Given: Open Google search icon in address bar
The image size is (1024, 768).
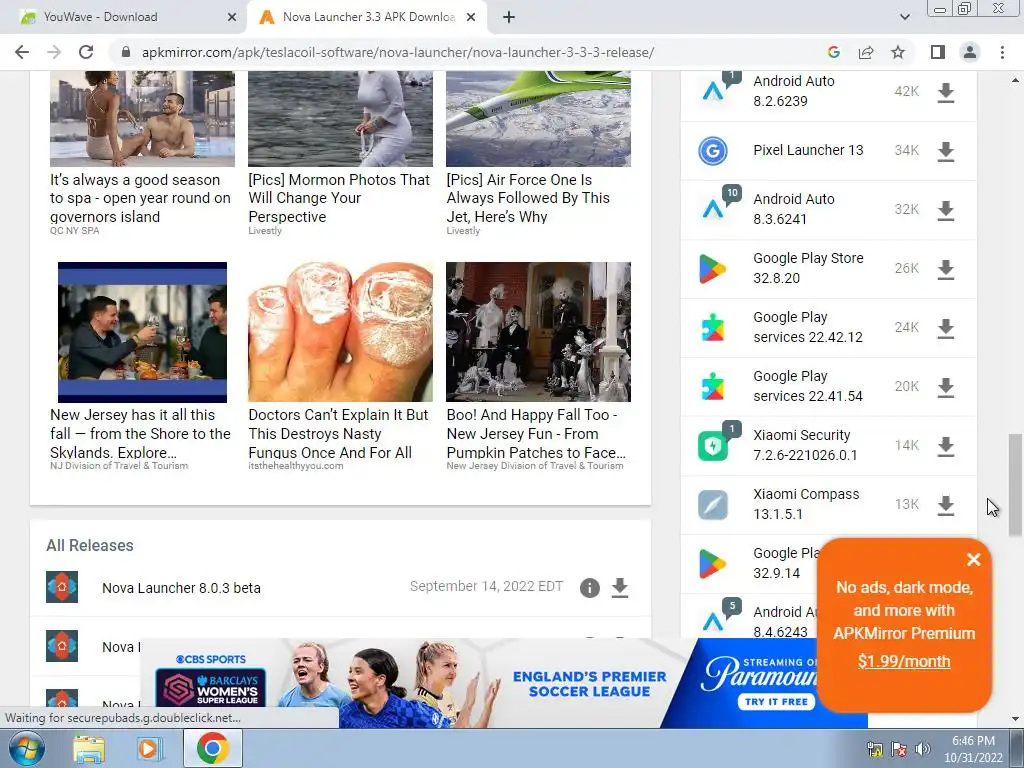Looking at the screenshot, I should coord(833,52).
